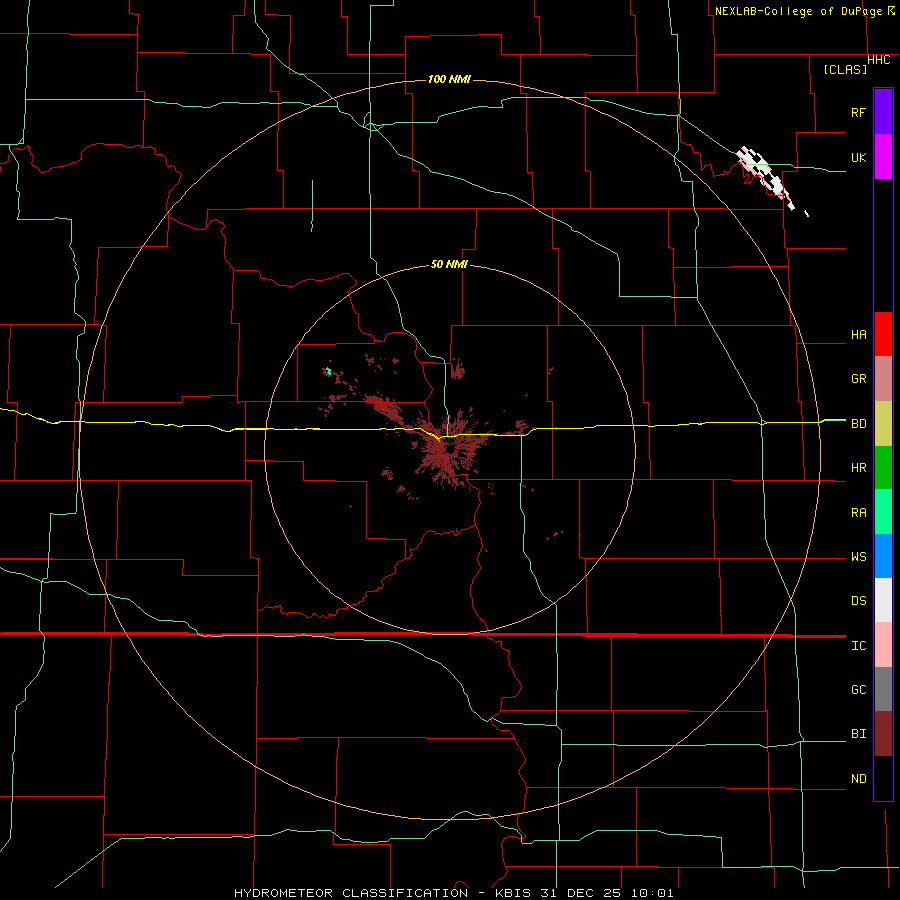The width and height of the screenshot is (900, 900).
Task: Select the GC gray legend swatch
Action: 883,689
